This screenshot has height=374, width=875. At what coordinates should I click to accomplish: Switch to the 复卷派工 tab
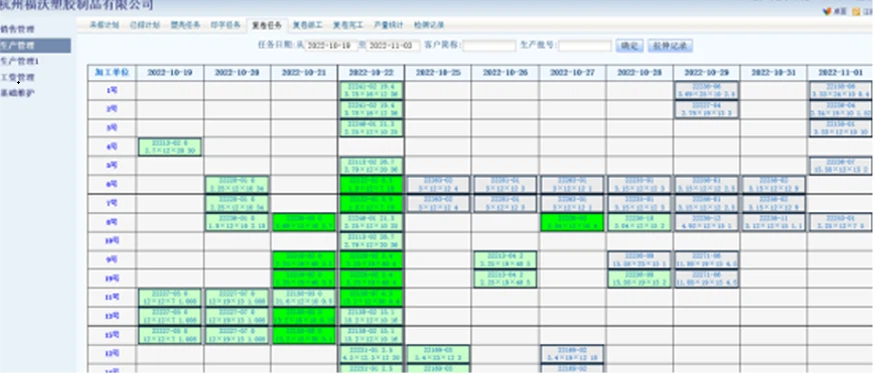click(x=307, y=25)
